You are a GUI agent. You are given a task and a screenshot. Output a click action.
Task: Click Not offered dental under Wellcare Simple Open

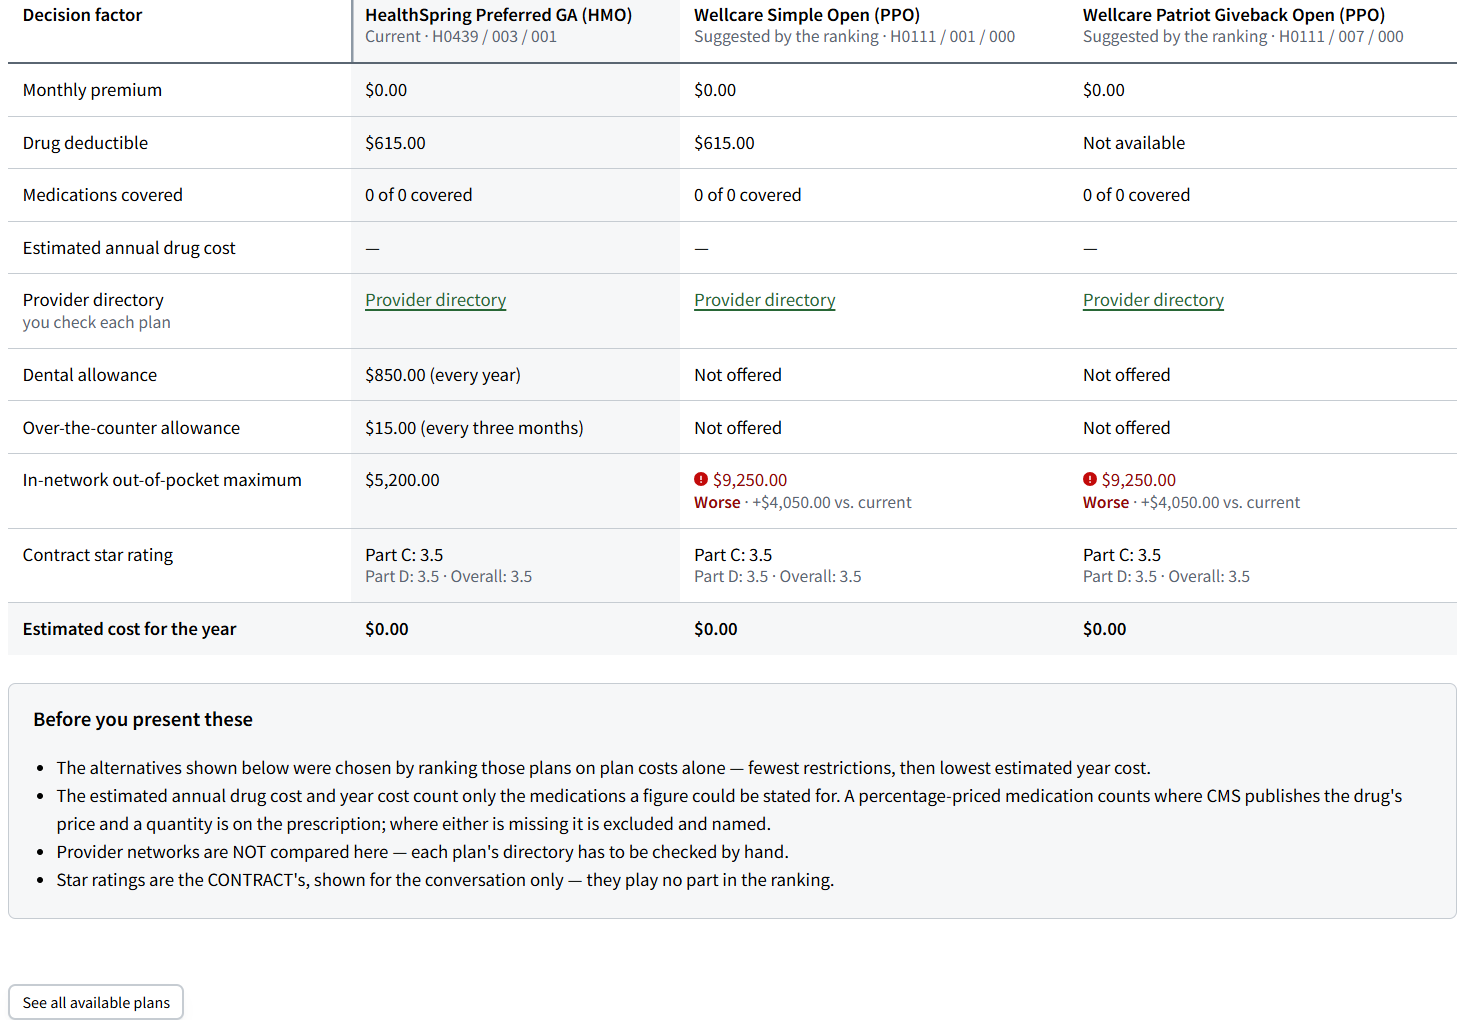tap(738, 375)
